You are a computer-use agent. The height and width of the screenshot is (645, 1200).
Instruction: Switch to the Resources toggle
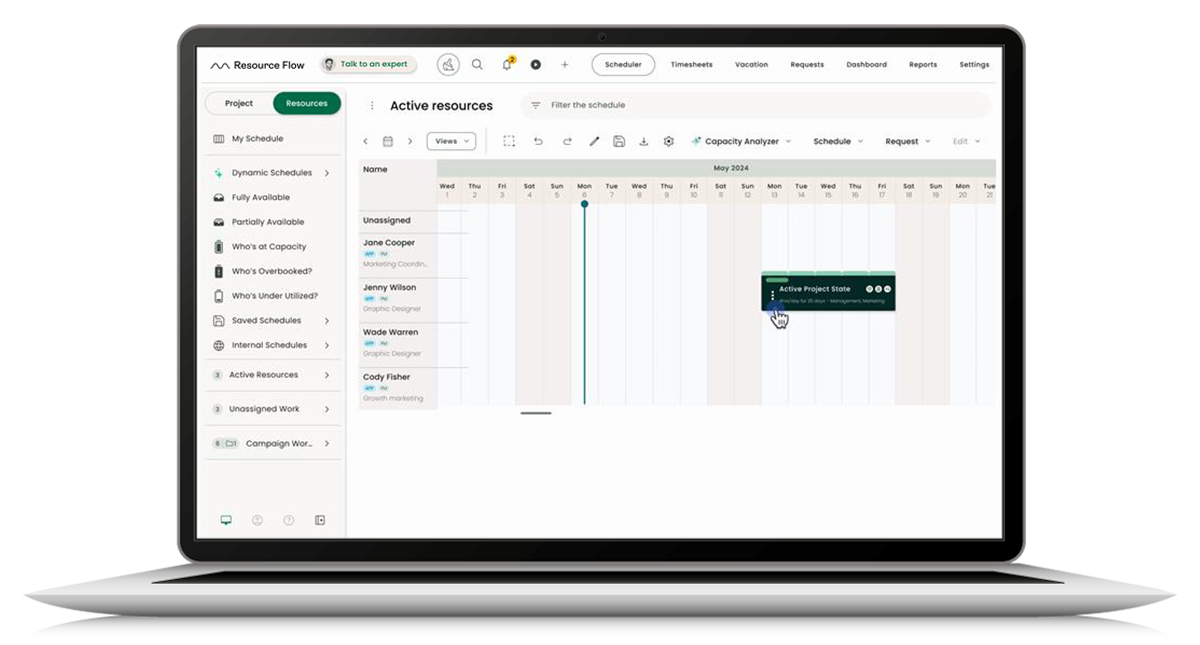tap(307, 103)
